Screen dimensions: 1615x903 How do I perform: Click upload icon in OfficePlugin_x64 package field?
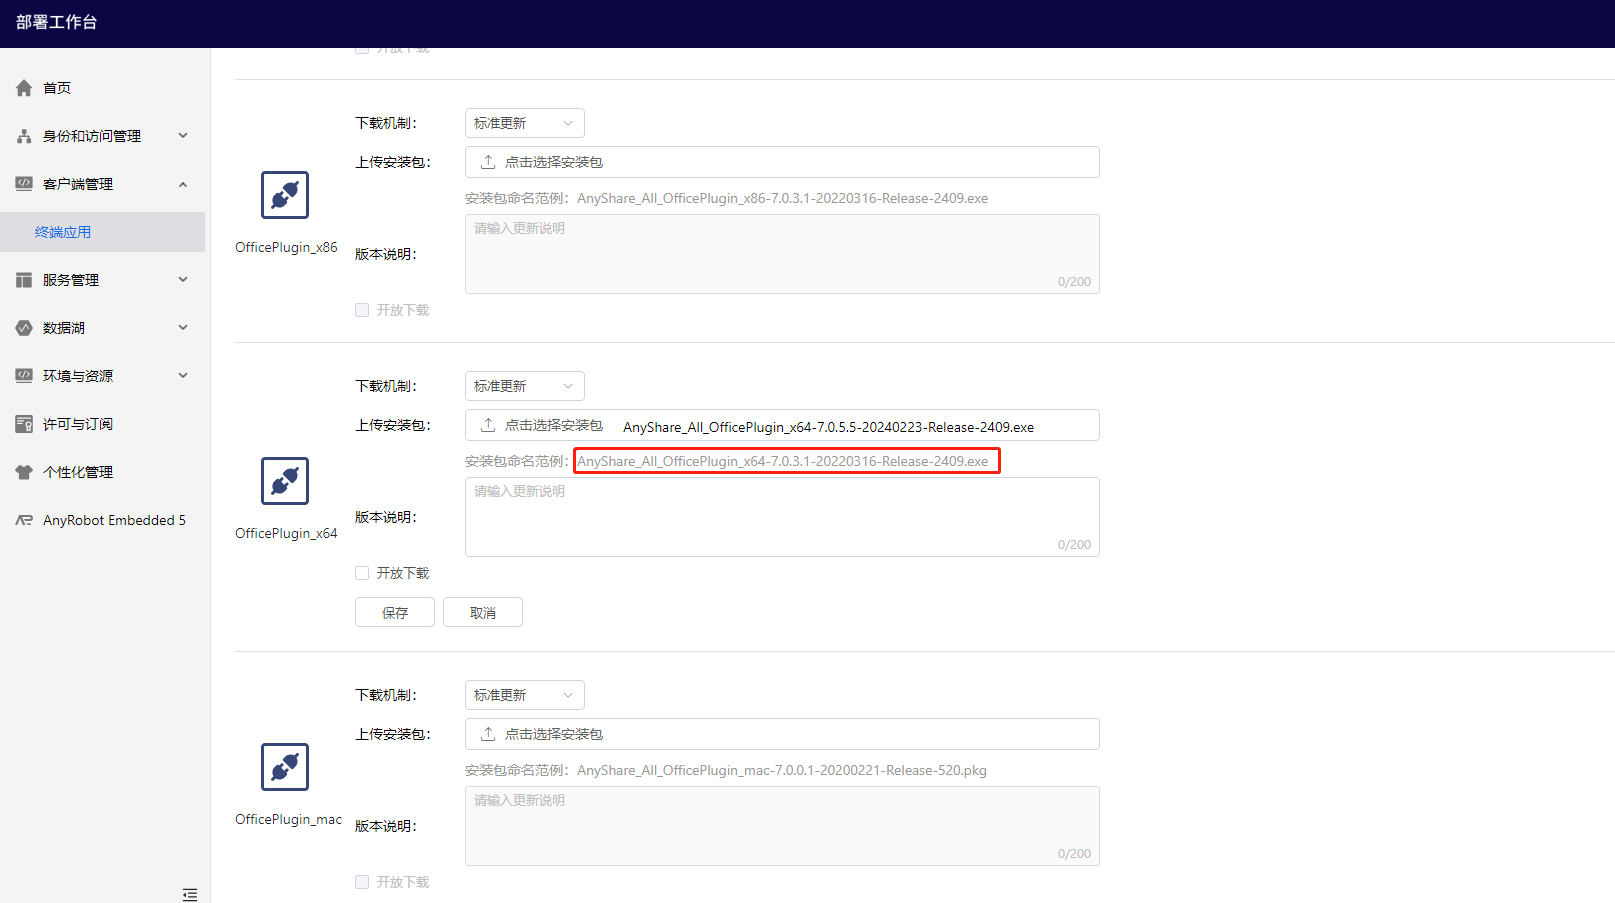[488, 425]
